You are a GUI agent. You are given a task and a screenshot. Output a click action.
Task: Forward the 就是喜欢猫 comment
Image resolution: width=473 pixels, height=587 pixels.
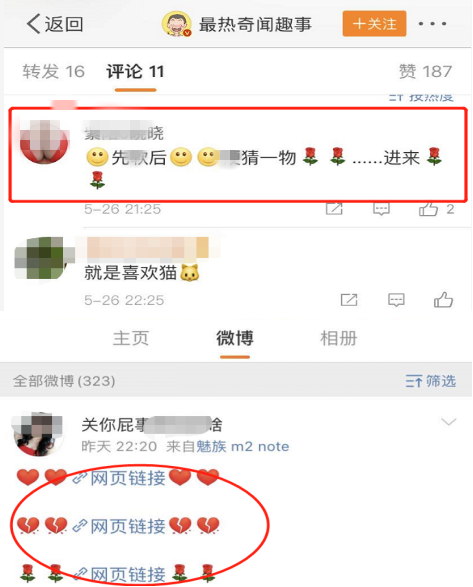click(x=349, y=300)
